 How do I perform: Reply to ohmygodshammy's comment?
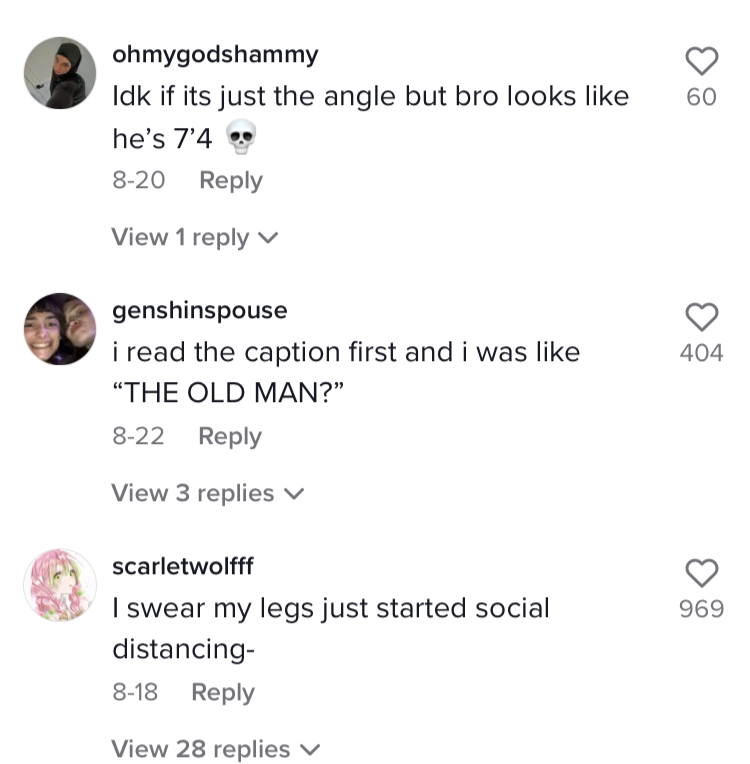[x=231, y=180]
